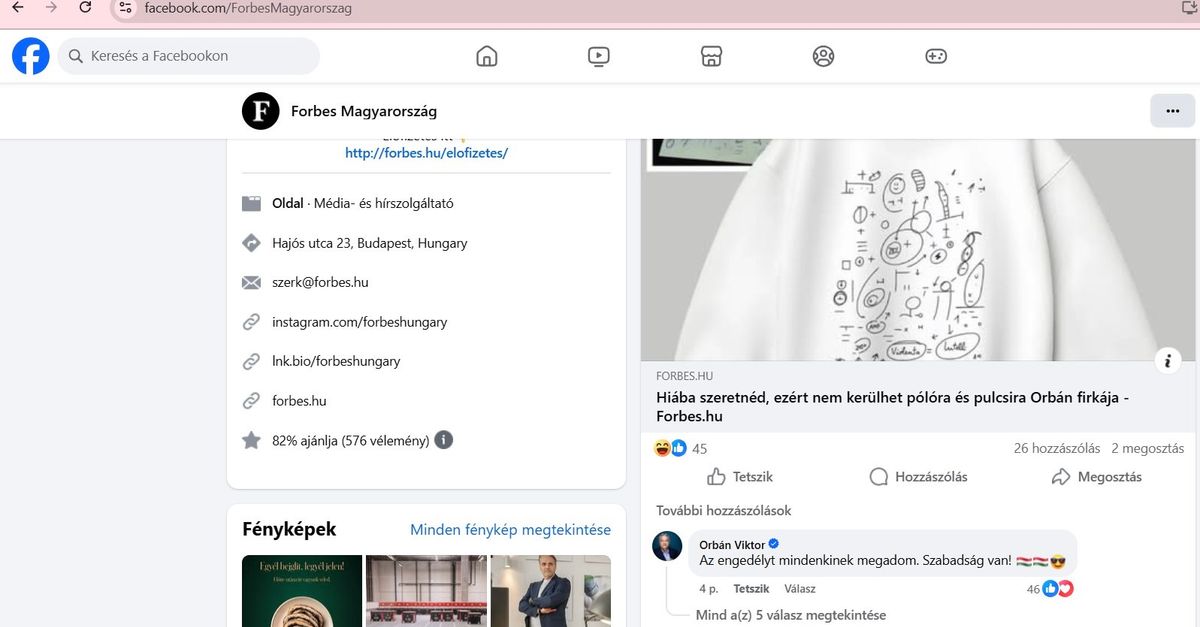Open the Groups icon
This screenshot has height=627, width=1200.
click(x=823, y=56)
